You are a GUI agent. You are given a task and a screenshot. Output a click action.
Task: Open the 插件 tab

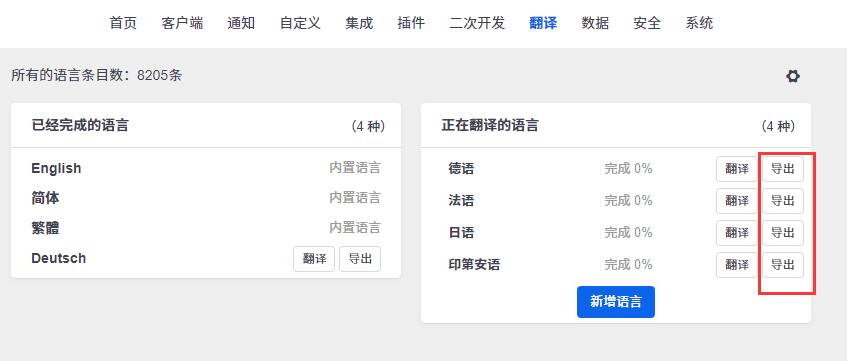tap(411, 23)
